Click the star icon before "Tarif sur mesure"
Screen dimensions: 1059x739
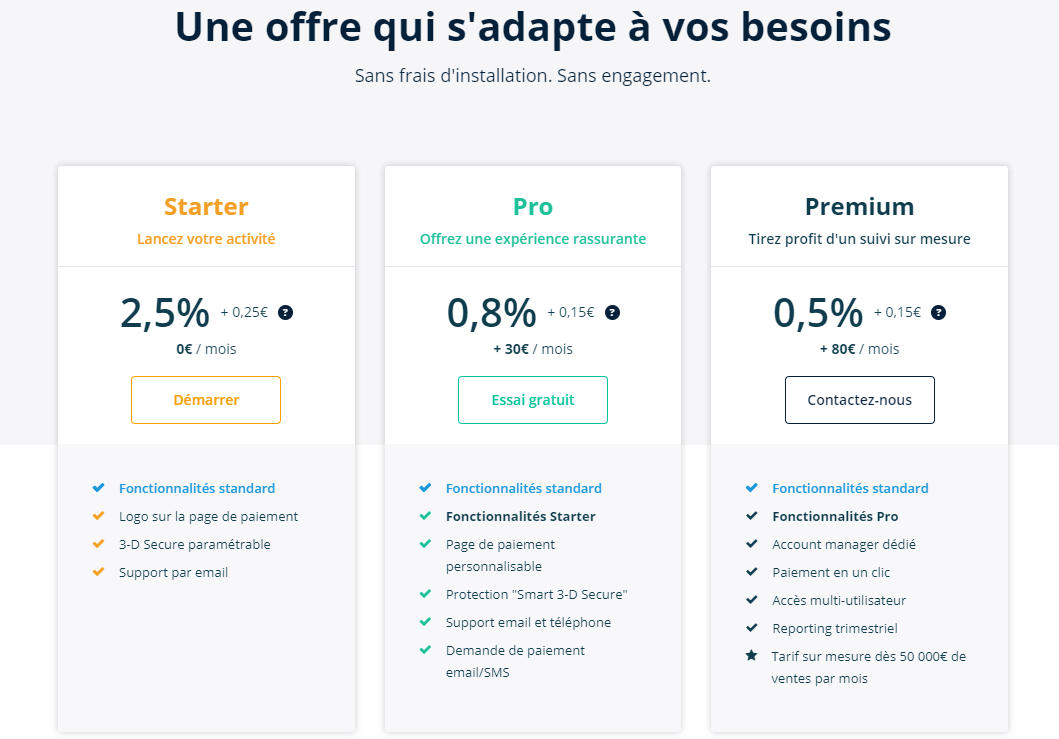coord(751,656)
